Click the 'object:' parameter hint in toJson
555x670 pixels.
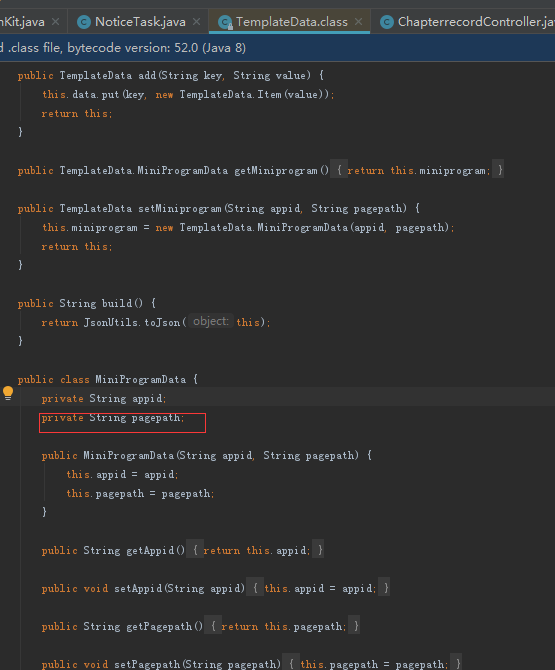tap(211, 321)
